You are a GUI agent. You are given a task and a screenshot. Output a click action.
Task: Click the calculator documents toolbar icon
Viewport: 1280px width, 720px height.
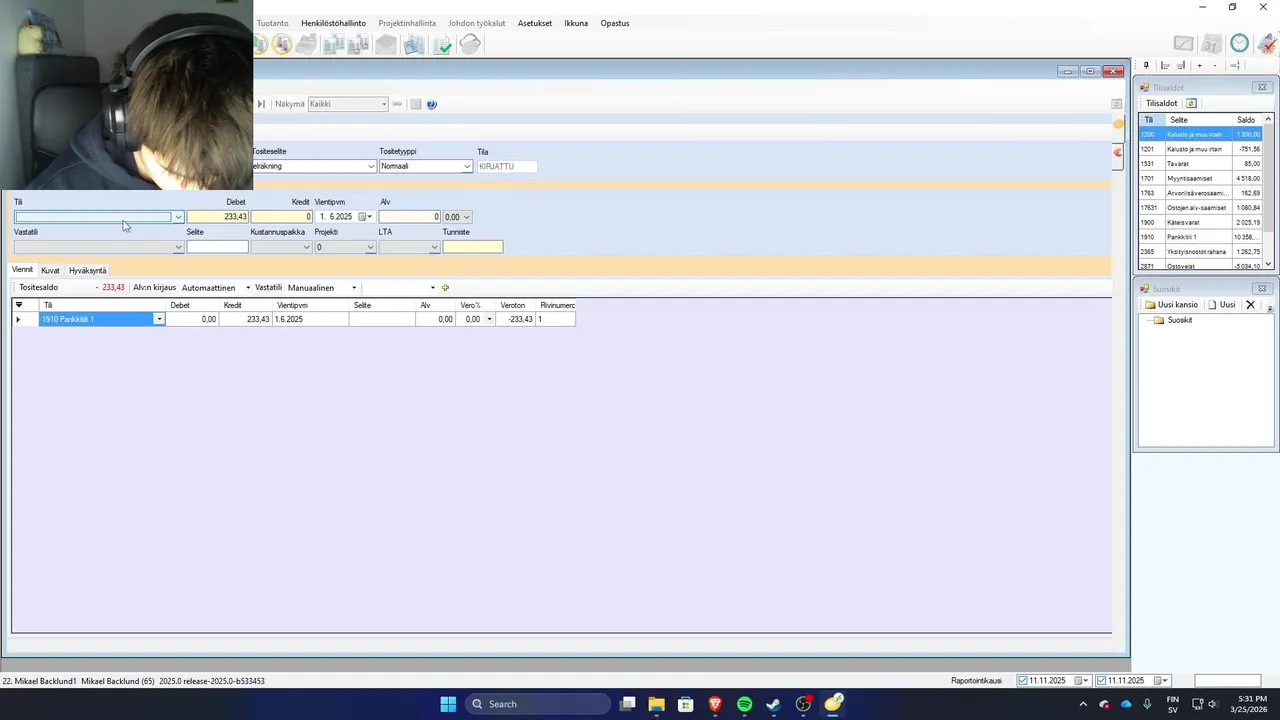coord(414,44)
